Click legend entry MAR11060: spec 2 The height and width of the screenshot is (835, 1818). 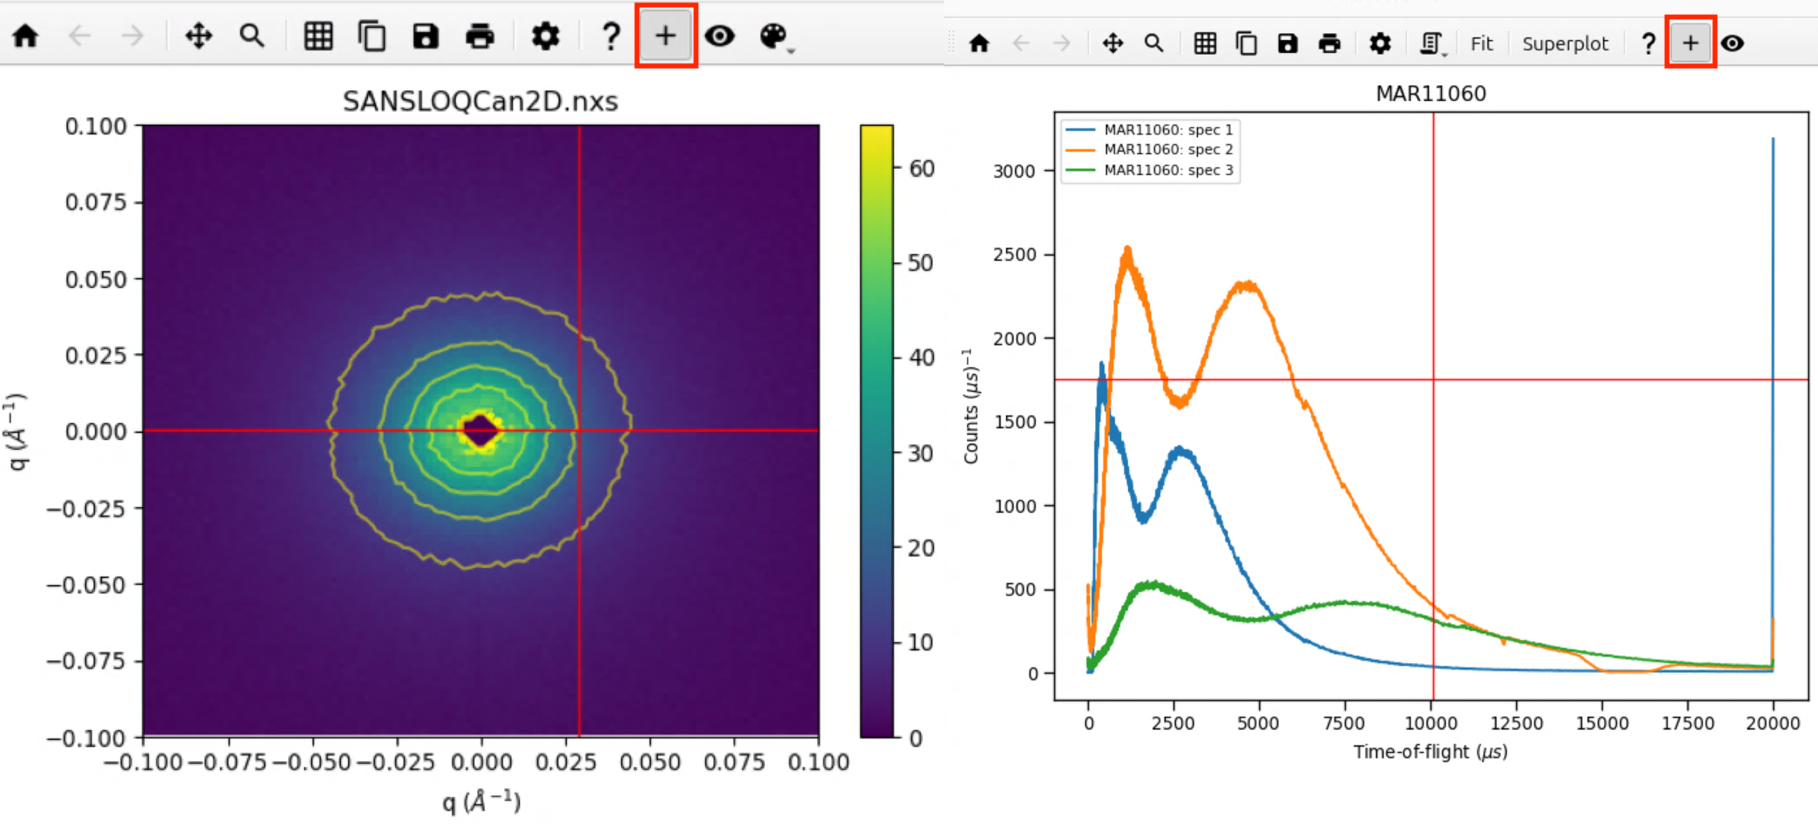click(x=1167, y=150)
